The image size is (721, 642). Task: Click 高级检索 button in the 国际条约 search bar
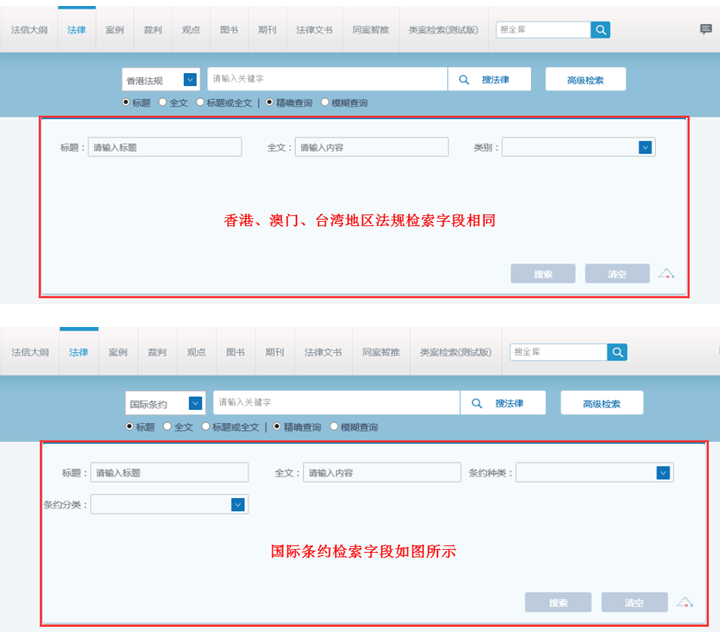pos(602,403)
